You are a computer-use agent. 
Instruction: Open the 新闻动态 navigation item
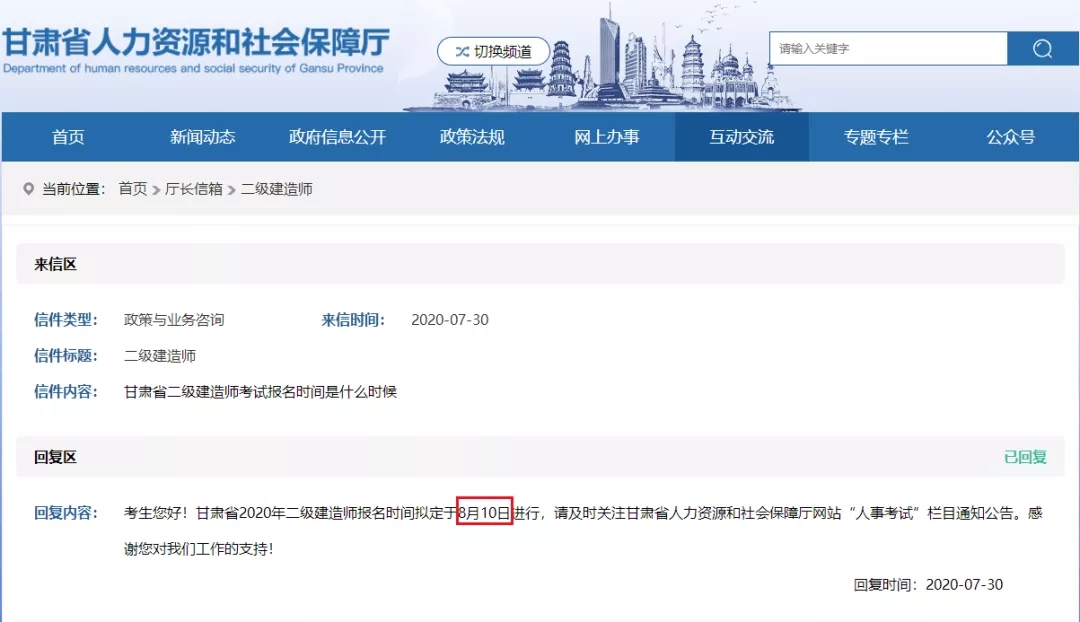tap(202, 137)
